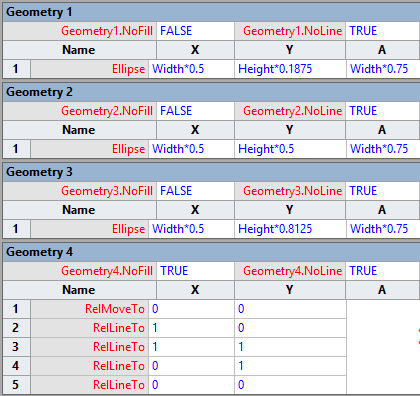The width and height of the screenshot is (420, 396).
Task: Click Geometry 1 Name column header
Action: pos(79,50)
